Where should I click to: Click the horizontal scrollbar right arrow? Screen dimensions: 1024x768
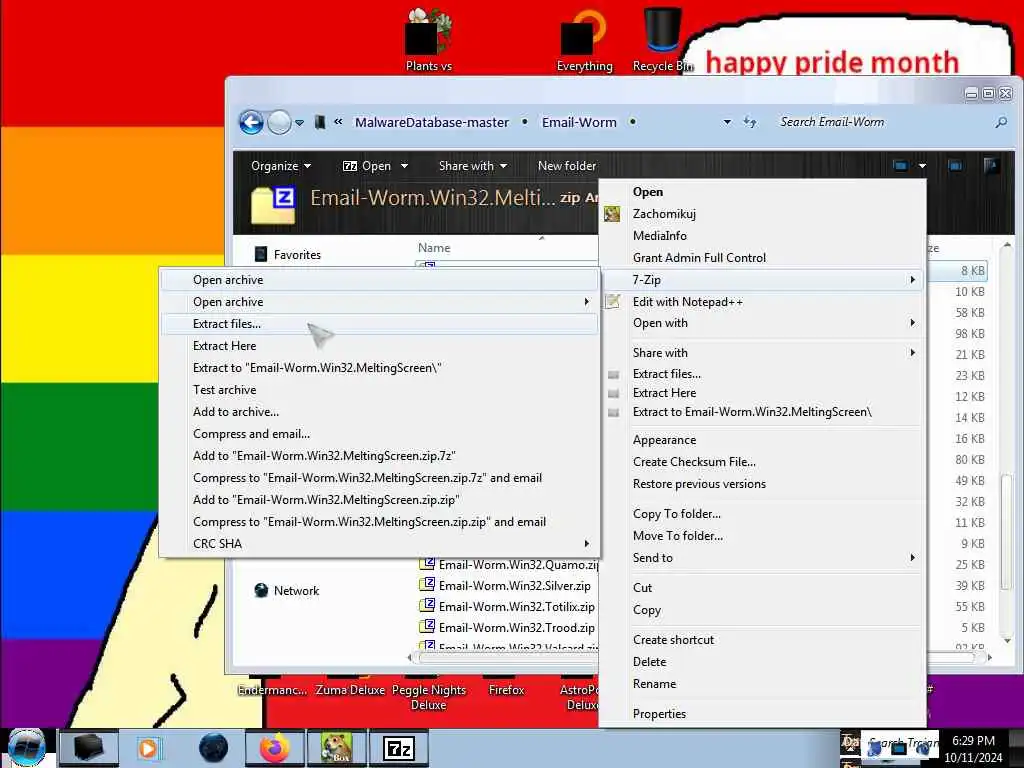click(990, 658)
